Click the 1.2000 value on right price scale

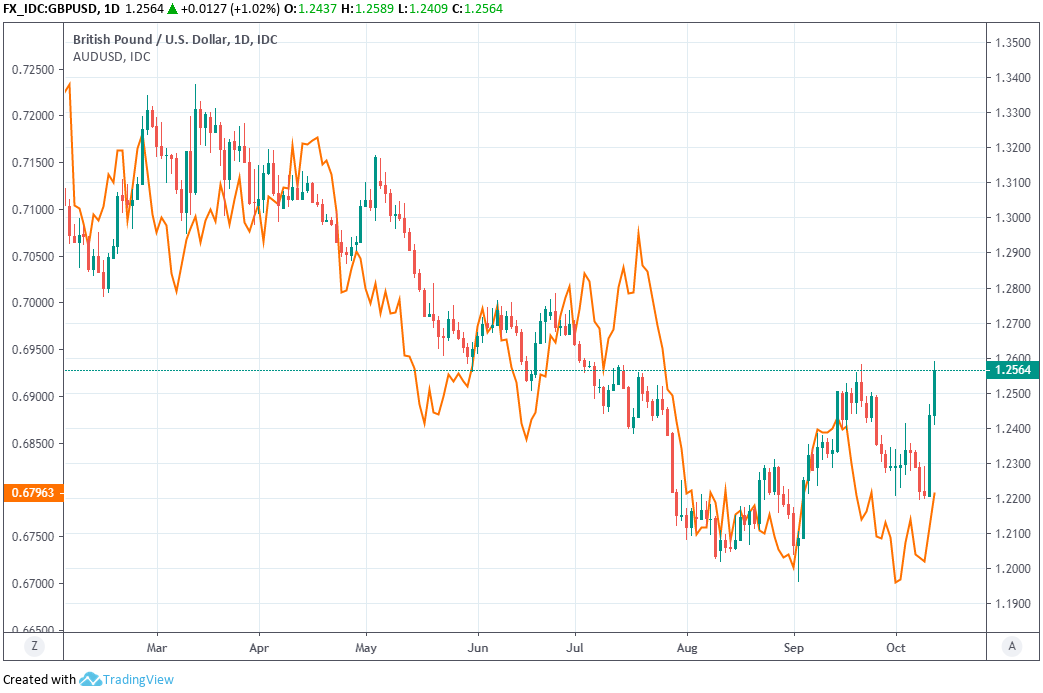(1011, 569)
